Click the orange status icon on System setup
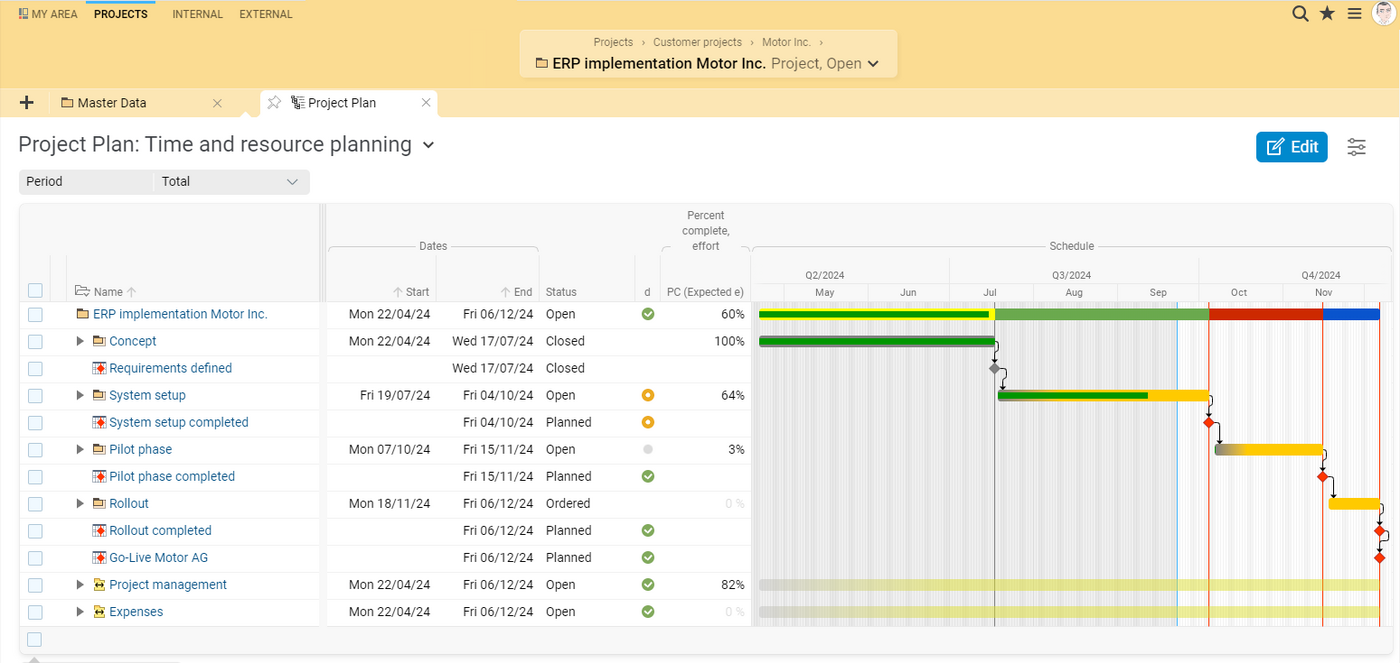1400x663 pixels. 648,395
